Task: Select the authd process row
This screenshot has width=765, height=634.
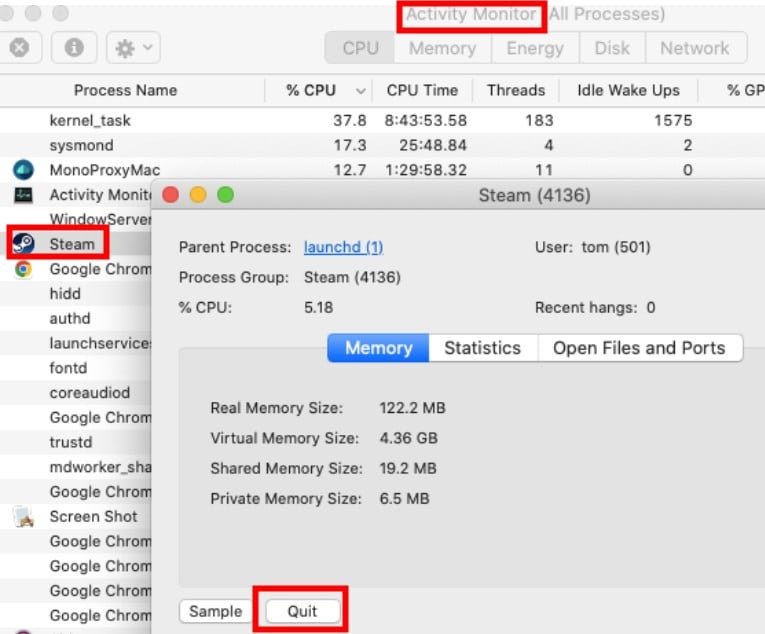Action: [76, 318]
